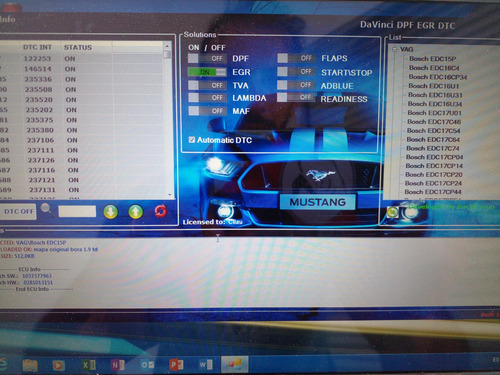
Task: Select Bosch EDC16U1 in the list
Action: (434, 86)
